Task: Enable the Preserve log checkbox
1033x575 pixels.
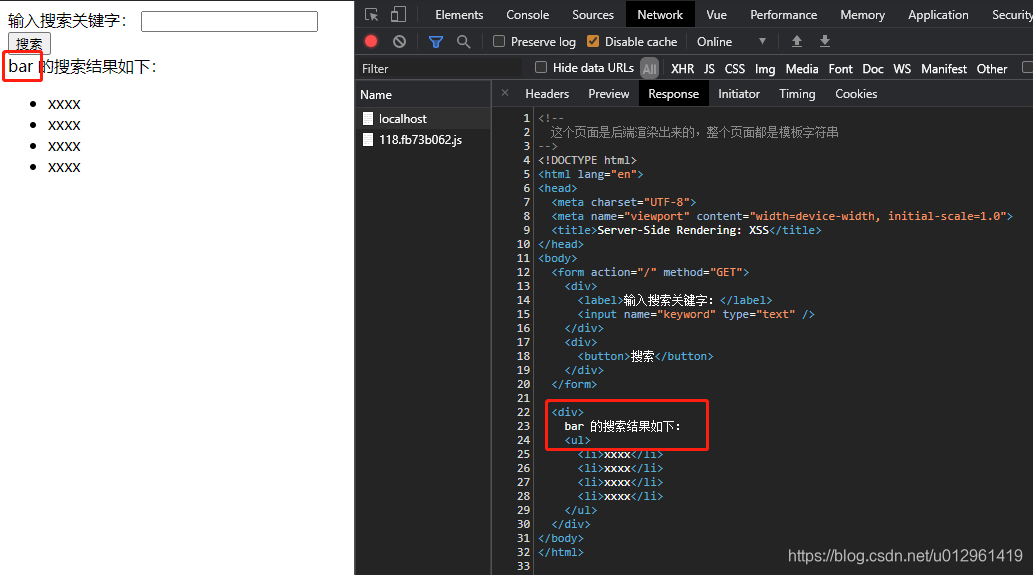Action: pos(499,41)
